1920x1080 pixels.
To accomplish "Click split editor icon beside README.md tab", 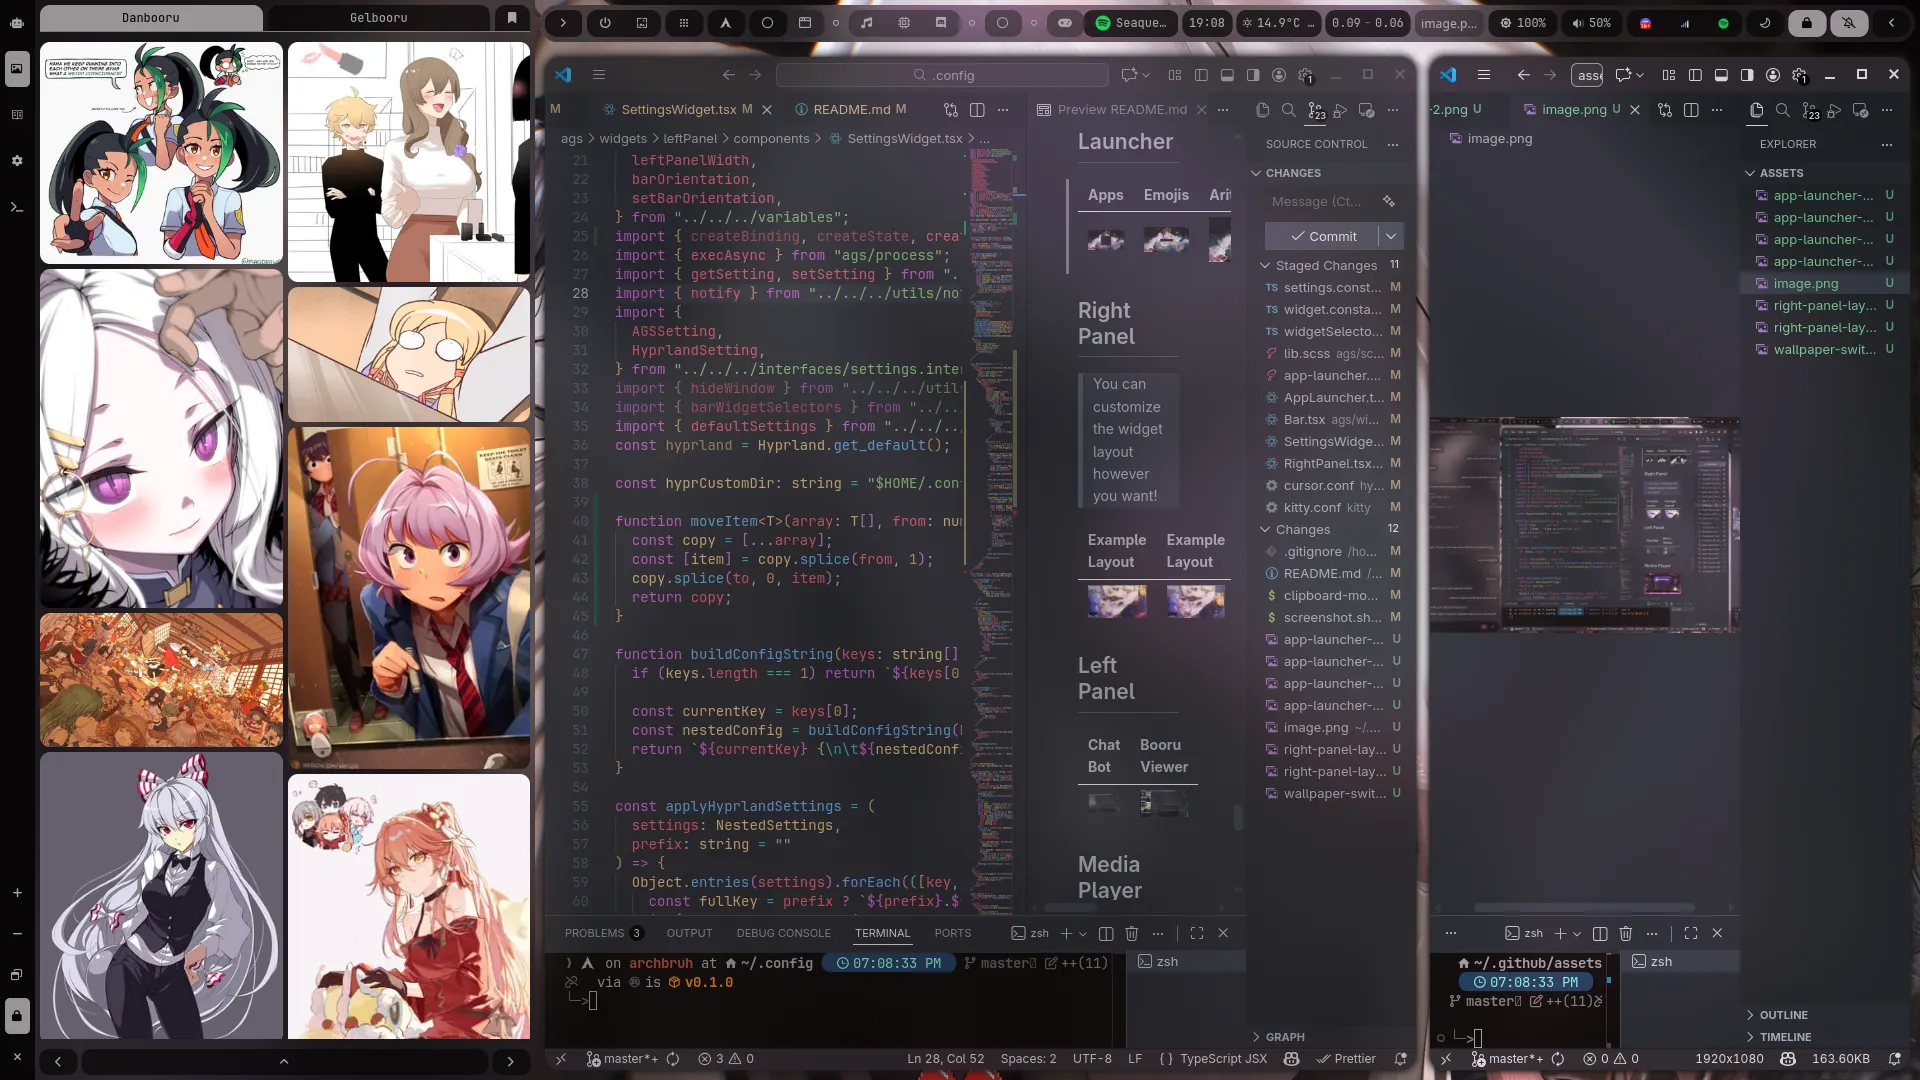I will point(977,110).
